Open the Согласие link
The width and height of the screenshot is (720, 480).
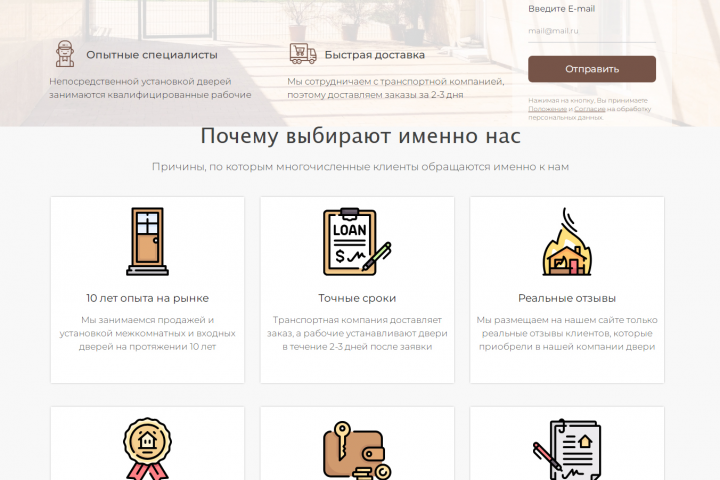(590, 109)
